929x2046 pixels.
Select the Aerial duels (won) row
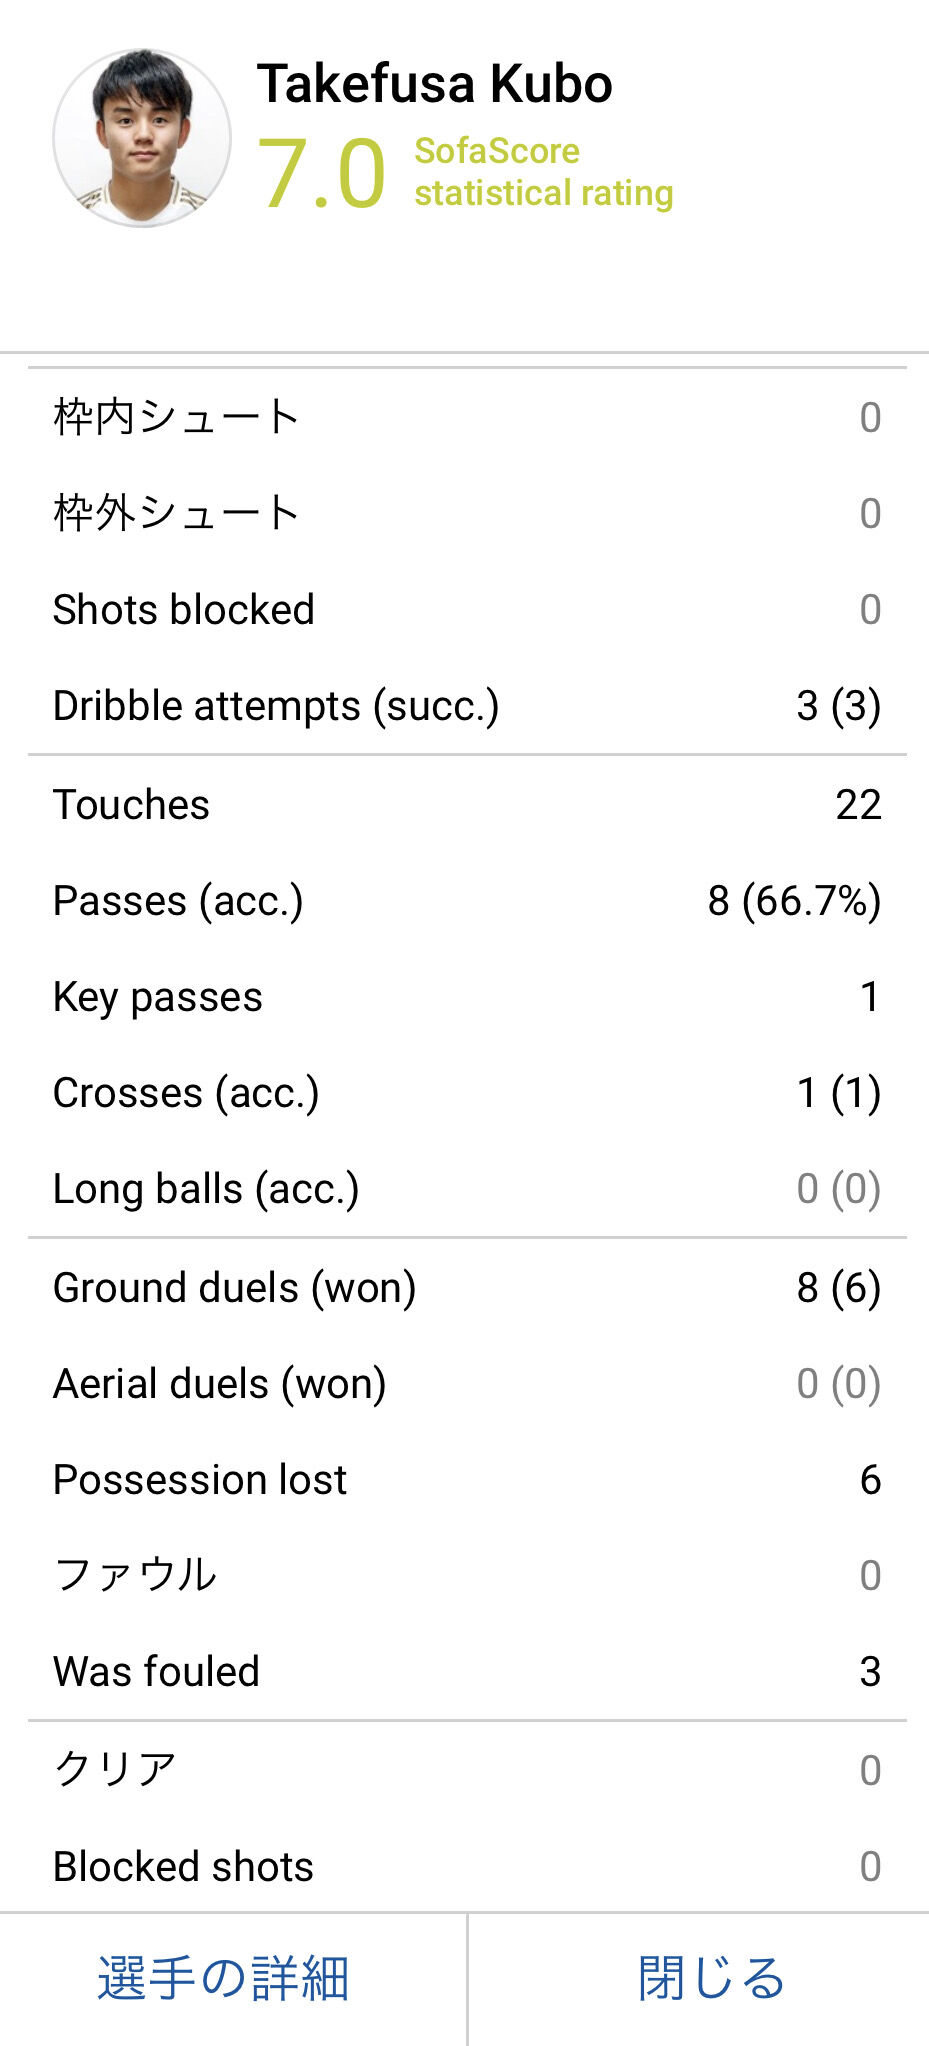(467, 1383)
